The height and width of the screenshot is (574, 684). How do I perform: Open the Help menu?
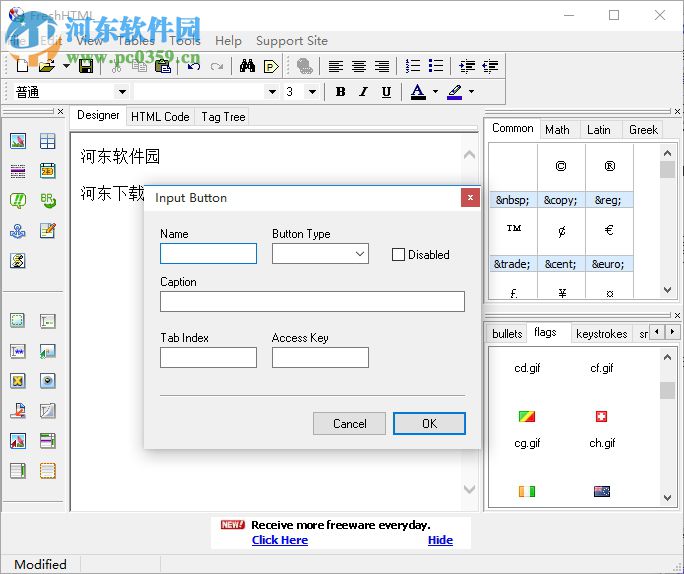(x=228, y=41)
